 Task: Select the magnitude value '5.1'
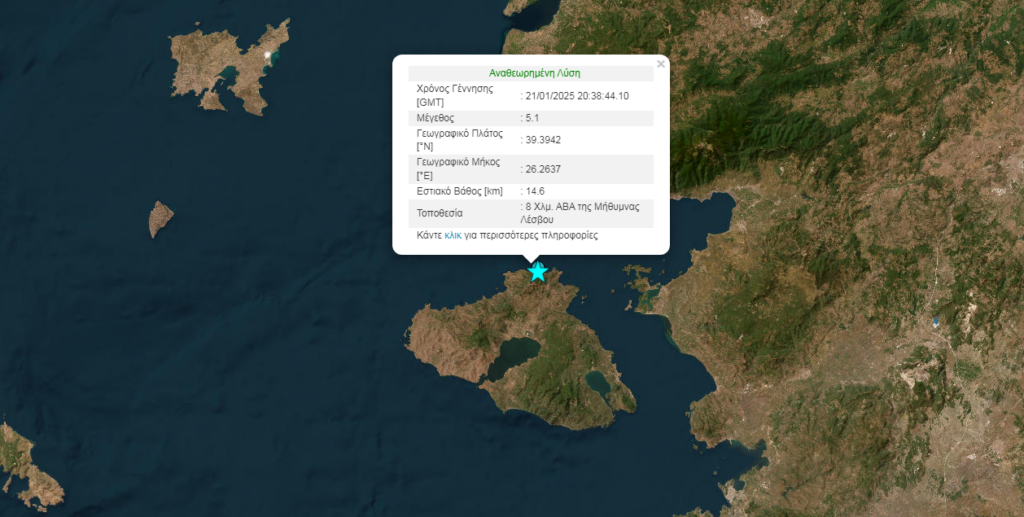(x=532, y=118)
